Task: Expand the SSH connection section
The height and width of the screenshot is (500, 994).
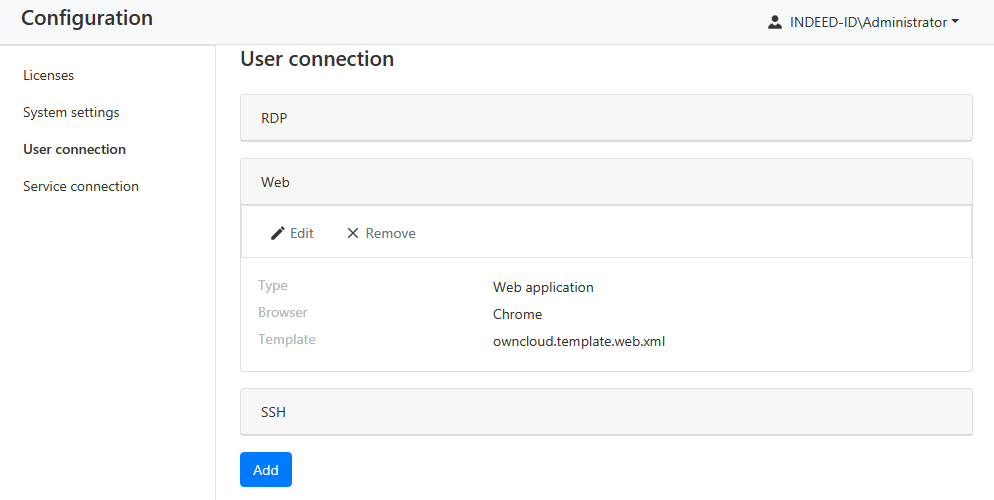Action: (x=606, y=412)
